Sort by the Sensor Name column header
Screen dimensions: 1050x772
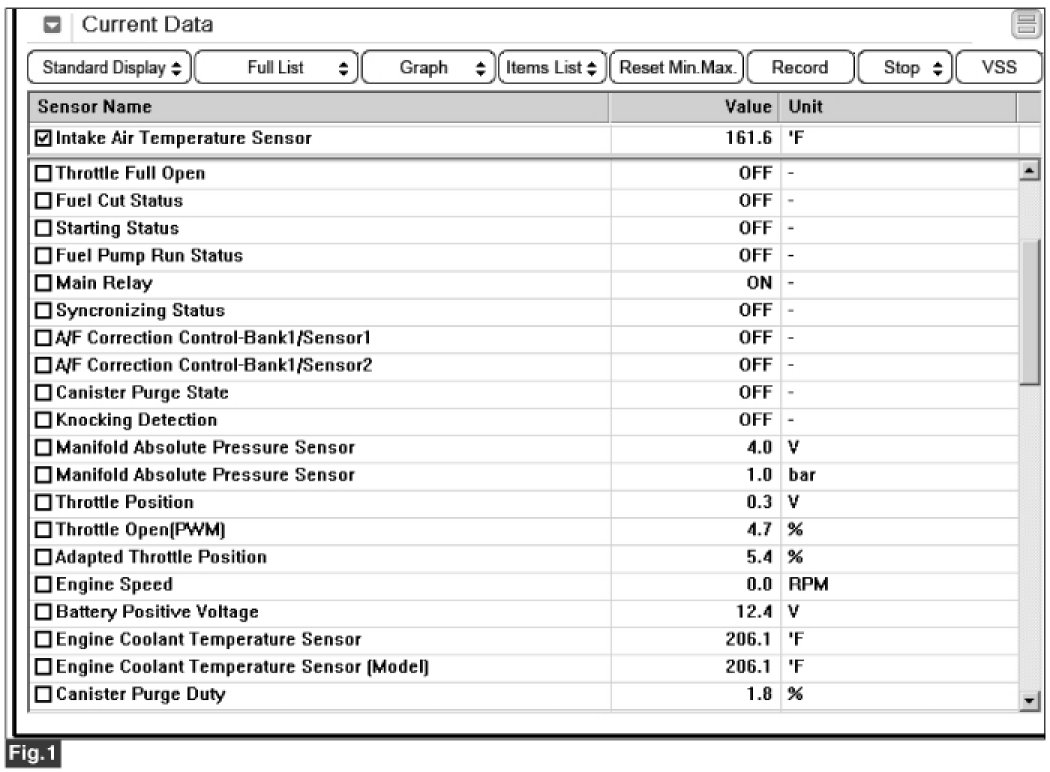click(320, 107)
